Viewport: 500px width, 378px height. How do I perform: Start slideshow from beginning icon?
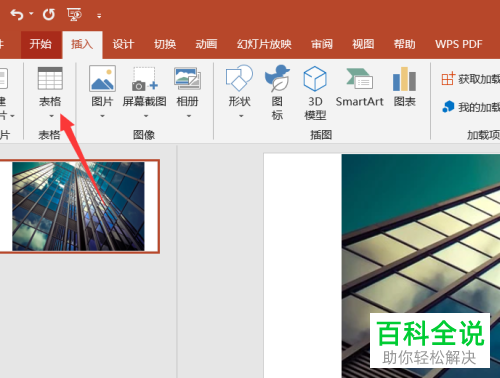click(74, 14)
